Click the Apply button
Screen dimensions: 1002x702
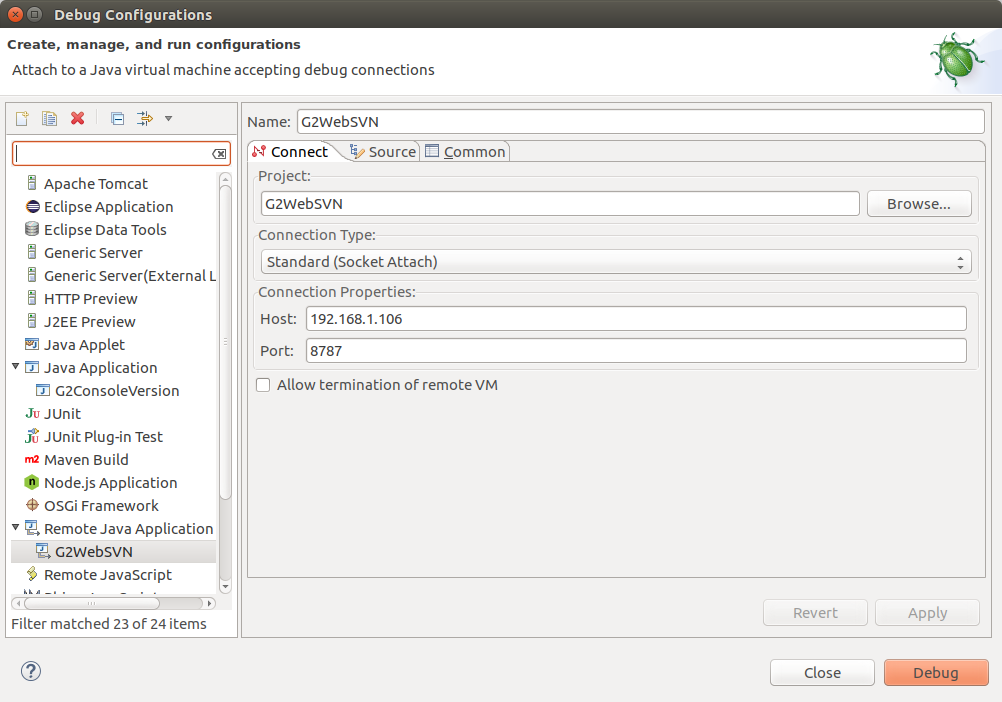(927, 613)
